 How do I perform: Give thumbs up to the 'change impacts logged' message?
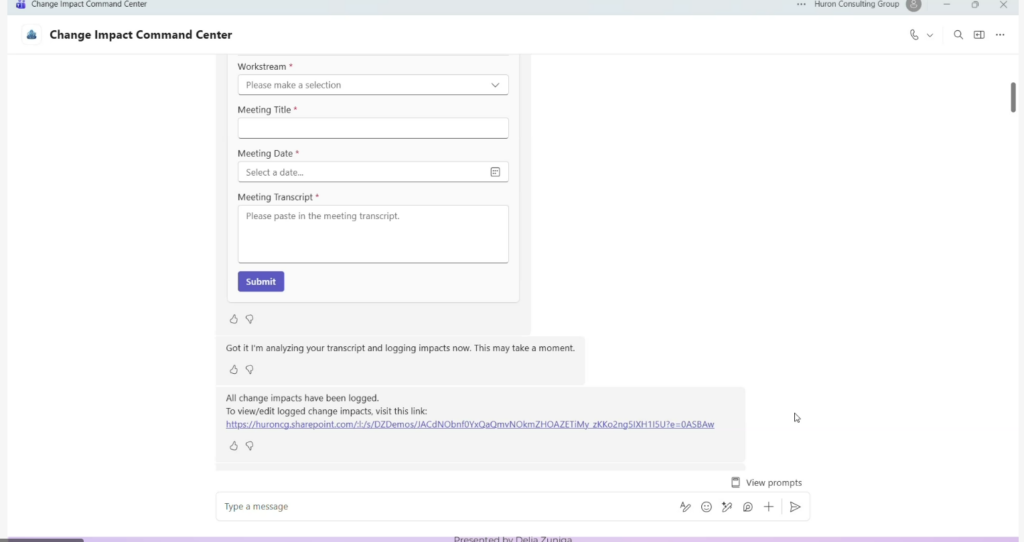point(234,446)
